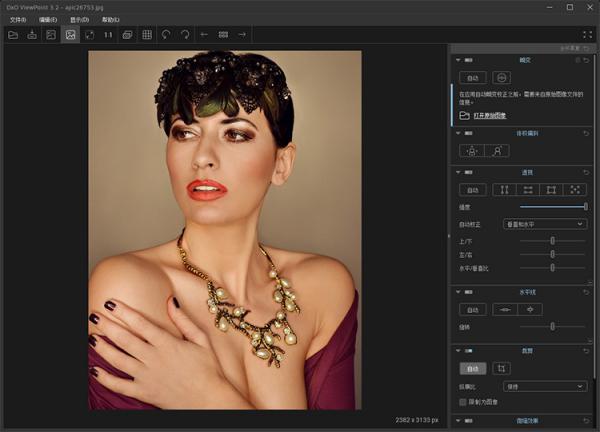Screen dimensions: 600x432
Task: Rotate the image left using toolbar icon
Action: (166, 35)
